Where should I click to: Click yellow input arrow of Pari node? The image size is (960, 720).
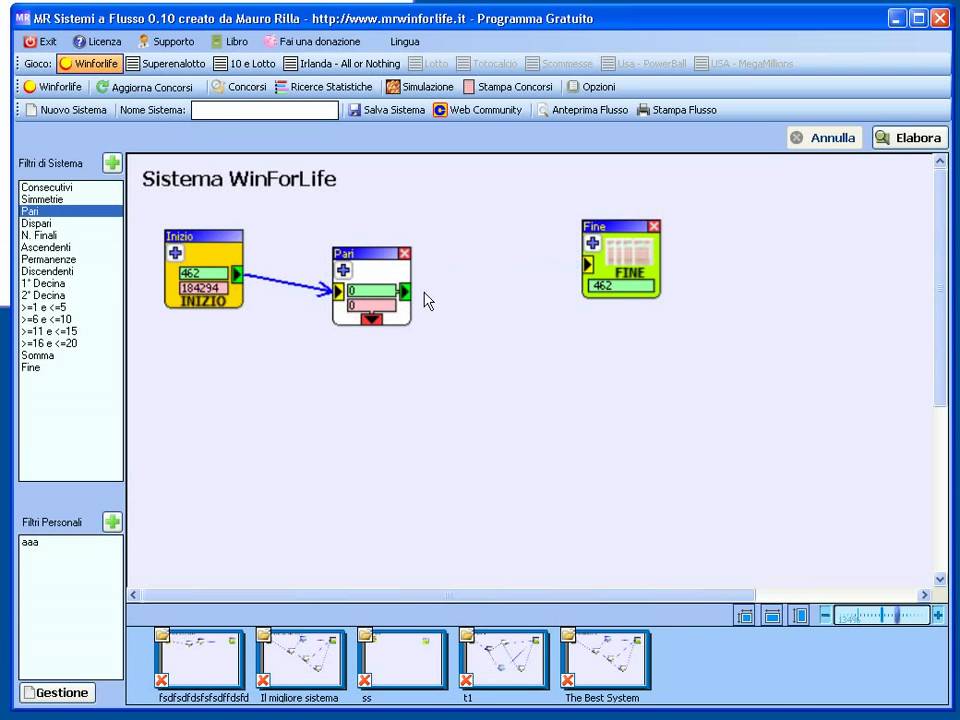[x=339, y=291]
